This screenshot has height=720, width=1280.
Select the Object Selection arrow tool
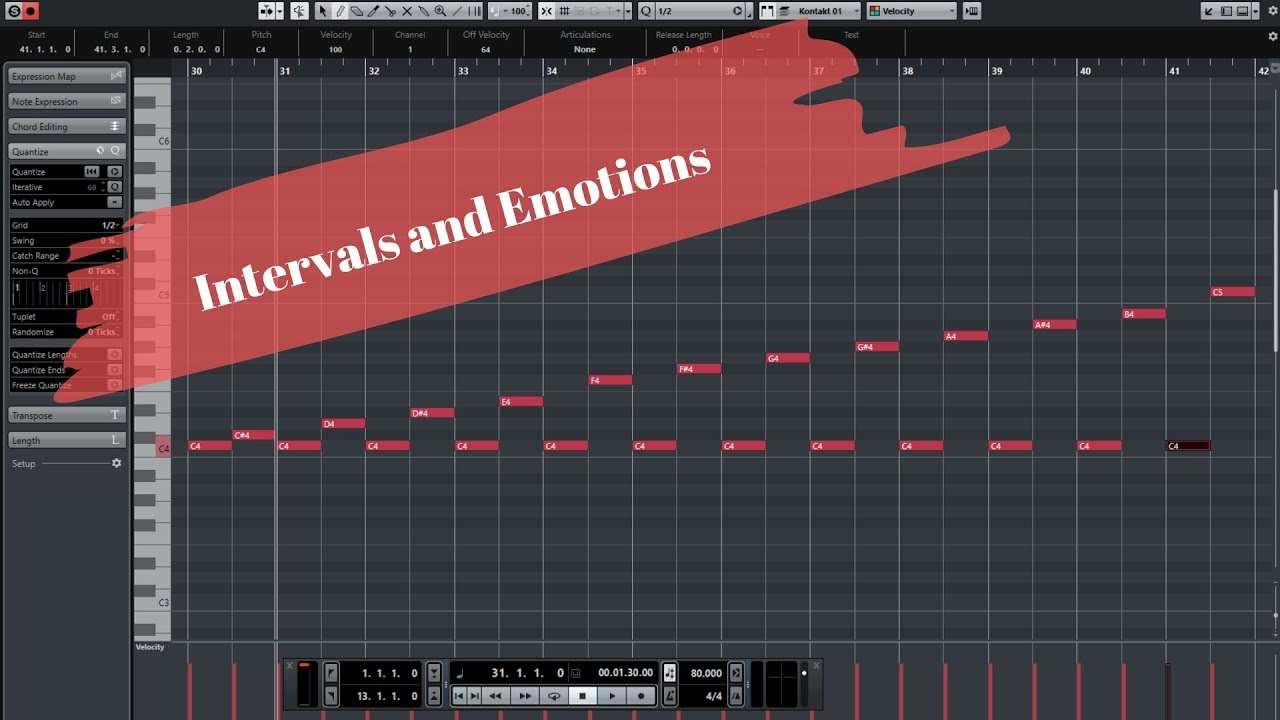pos(323,11)
